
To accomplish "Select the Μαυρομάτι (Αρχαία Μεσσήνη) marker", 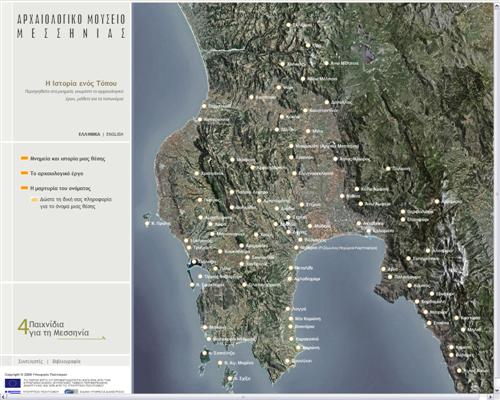I will point(291,146).
